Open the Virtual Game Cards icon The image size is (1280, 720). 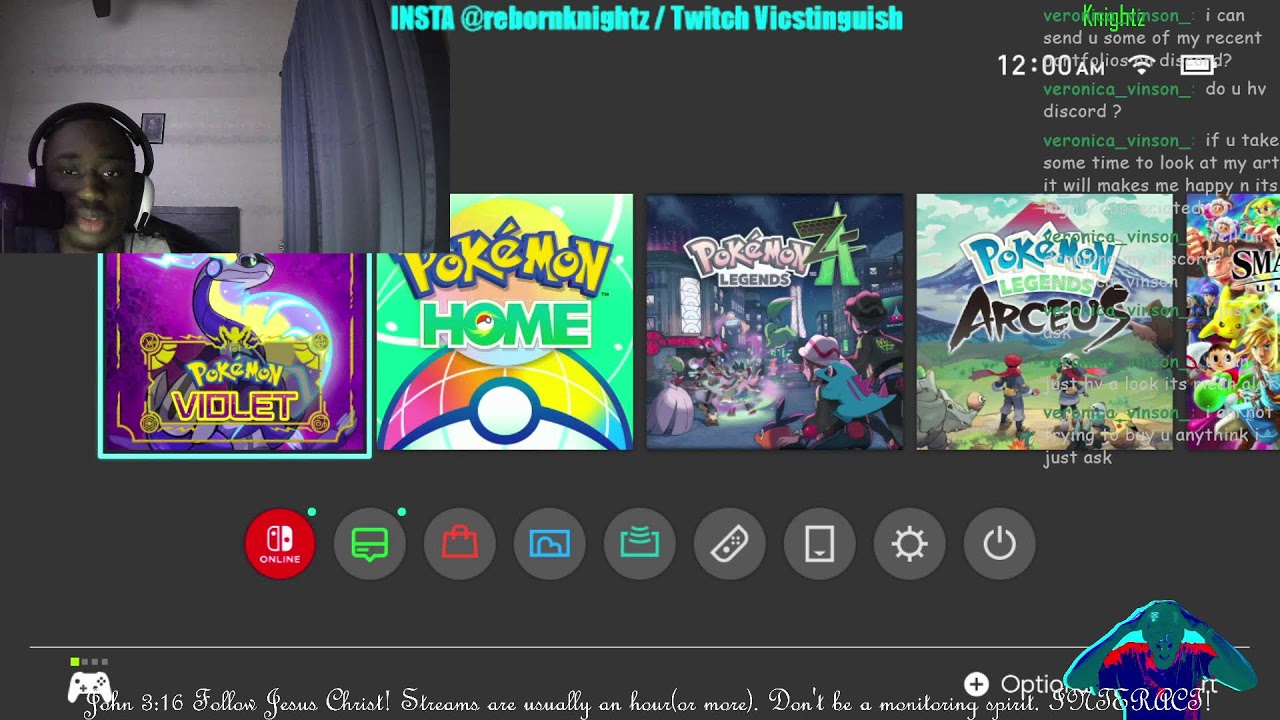(x=820, y=543)
